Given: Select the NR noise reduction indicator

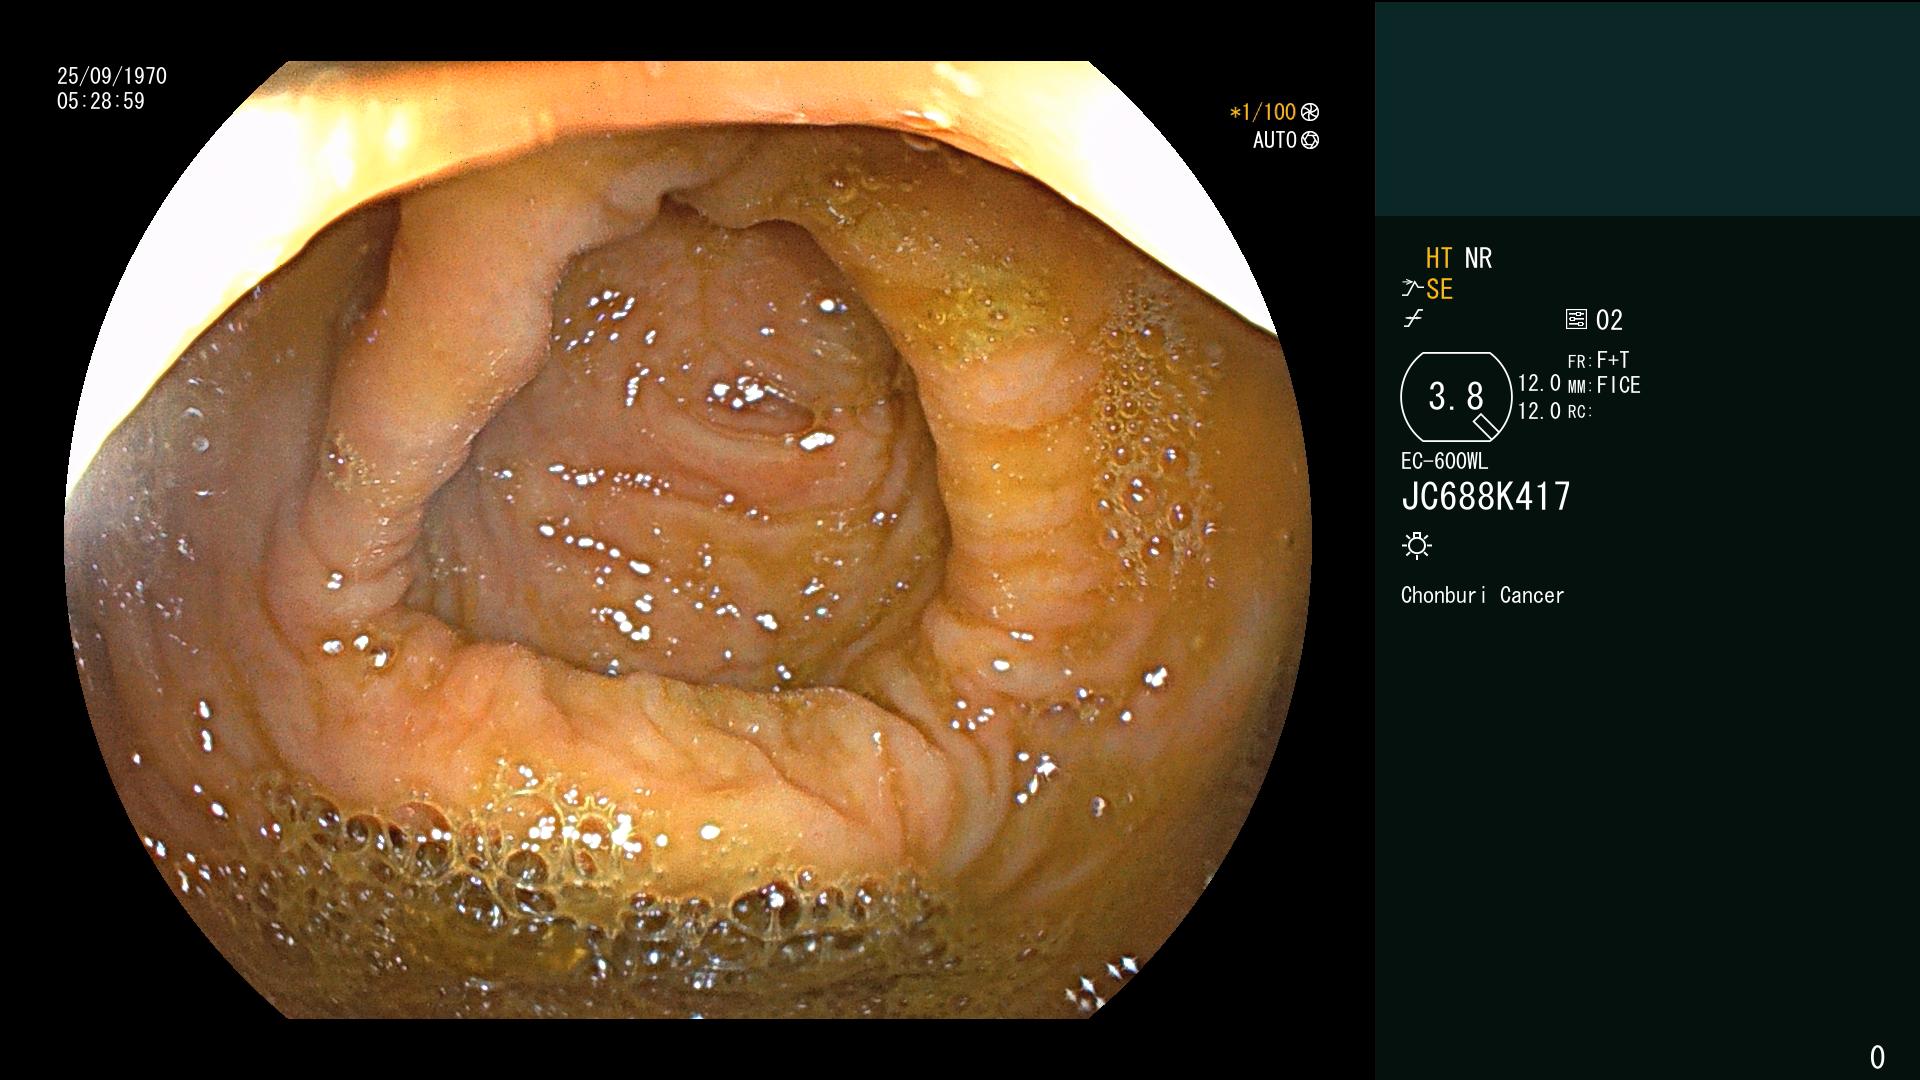Looking at the screenshot, I should point(1478,258).
